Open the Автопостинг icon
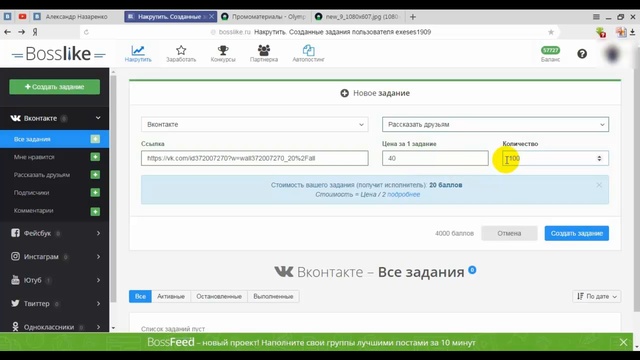 coord(308,50)
